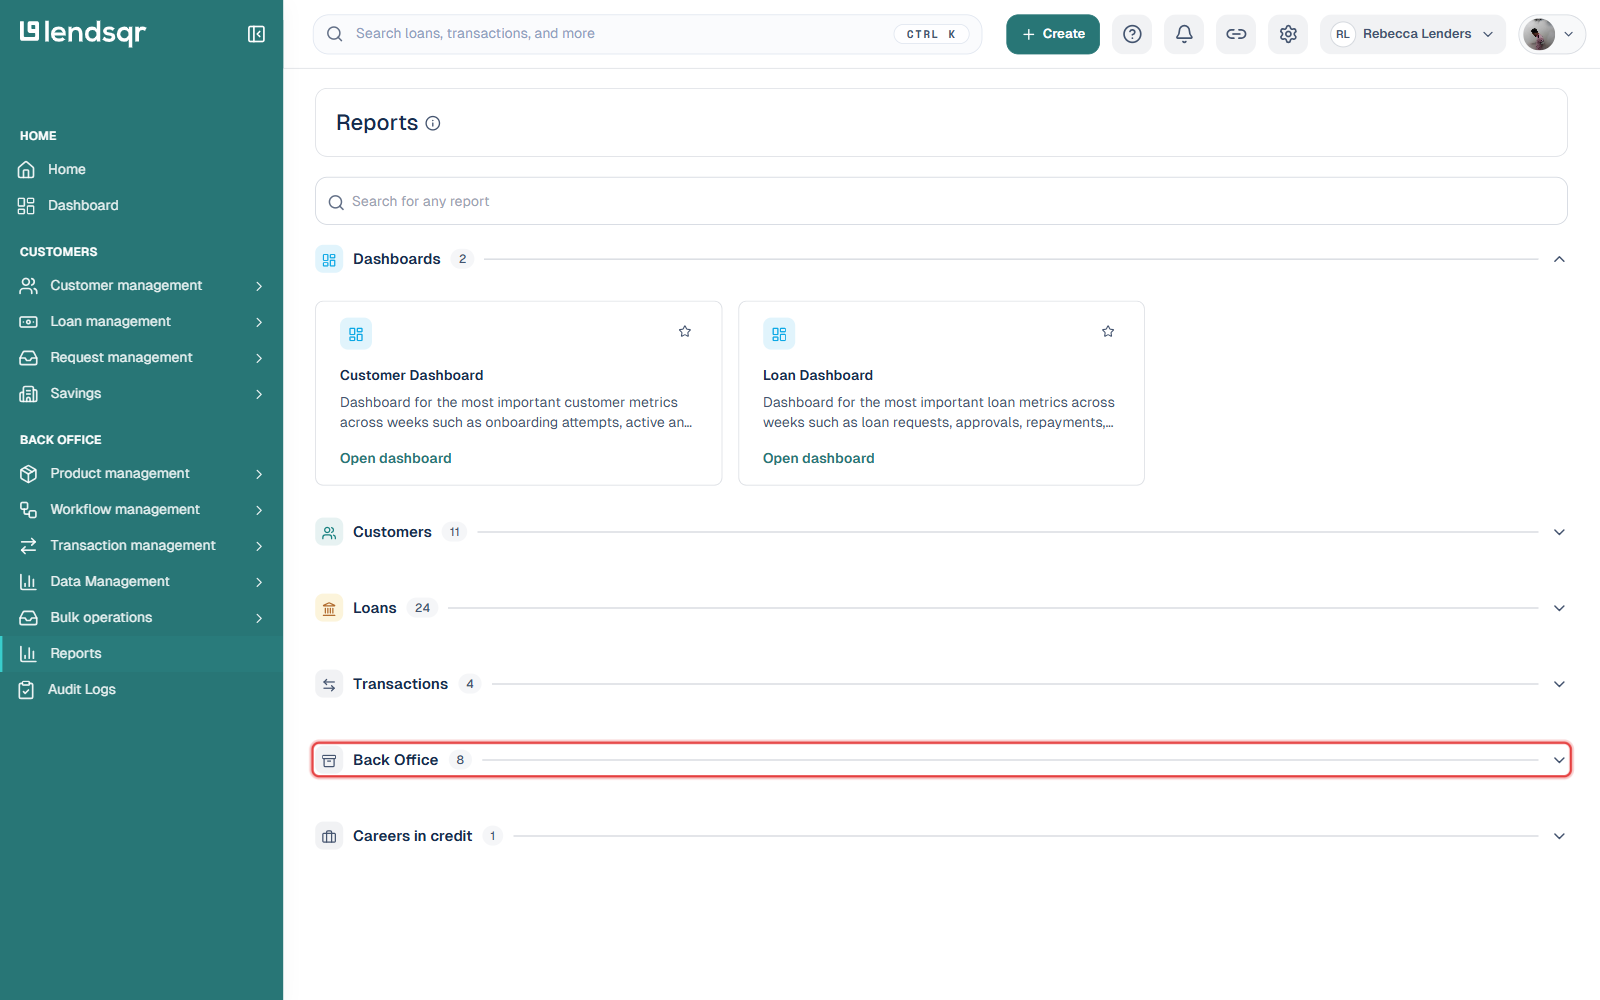Click the Transactions section arrows icon
The height and width of the screenshot is (1000, 1600).
[x=329, y=684]
